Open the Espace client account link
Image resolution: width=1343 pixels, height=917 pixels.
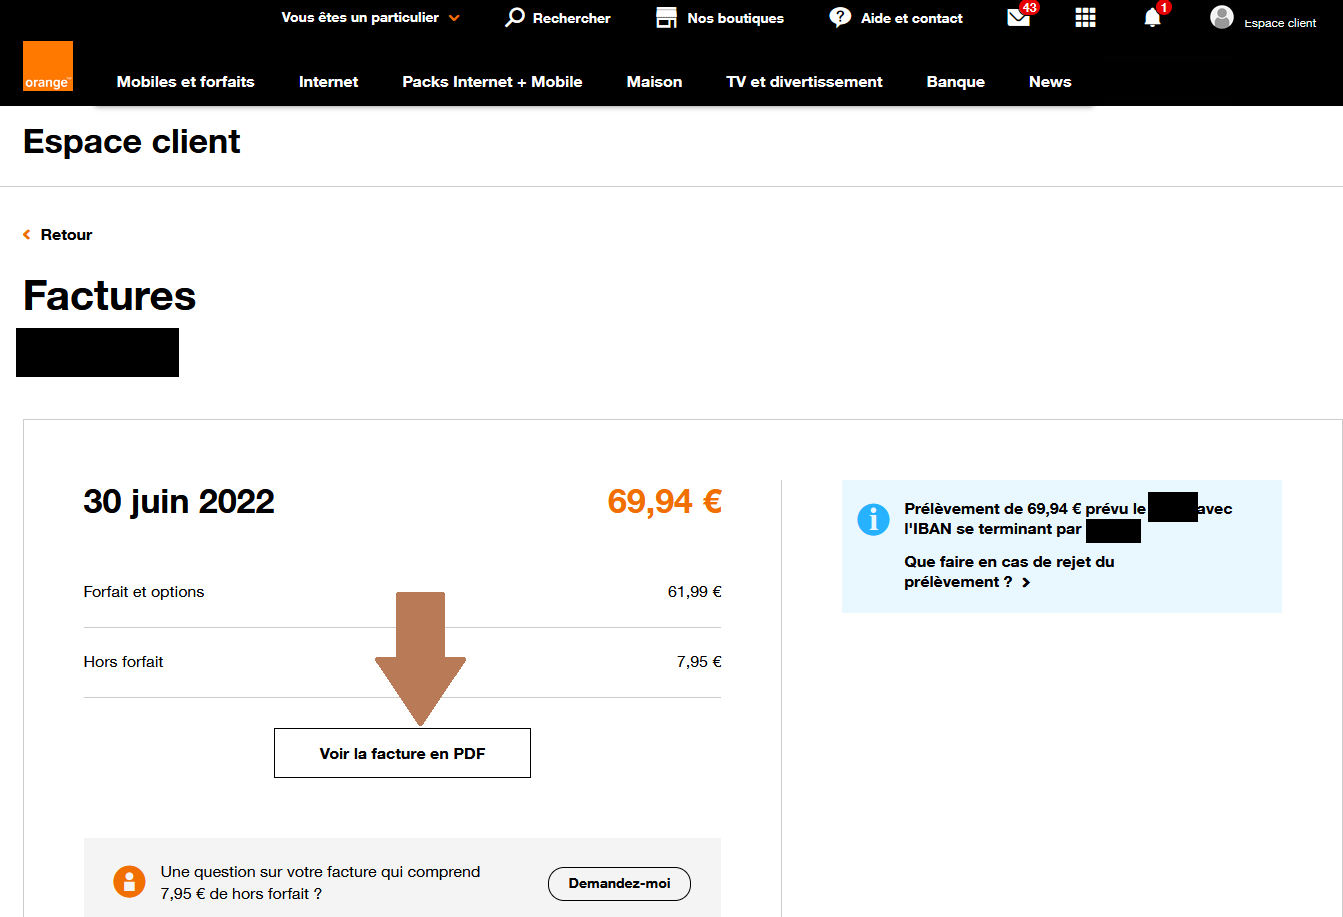click(1280, 23)
